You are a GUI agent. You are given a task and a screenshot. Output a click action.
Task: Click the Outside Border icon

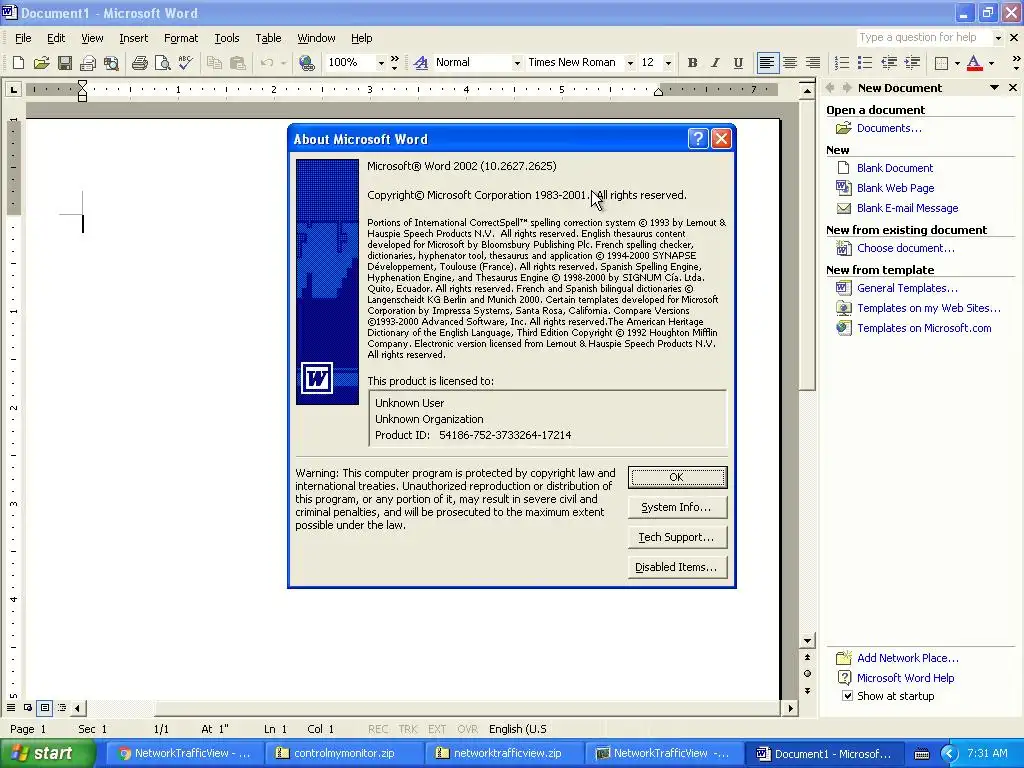(941, 63)
